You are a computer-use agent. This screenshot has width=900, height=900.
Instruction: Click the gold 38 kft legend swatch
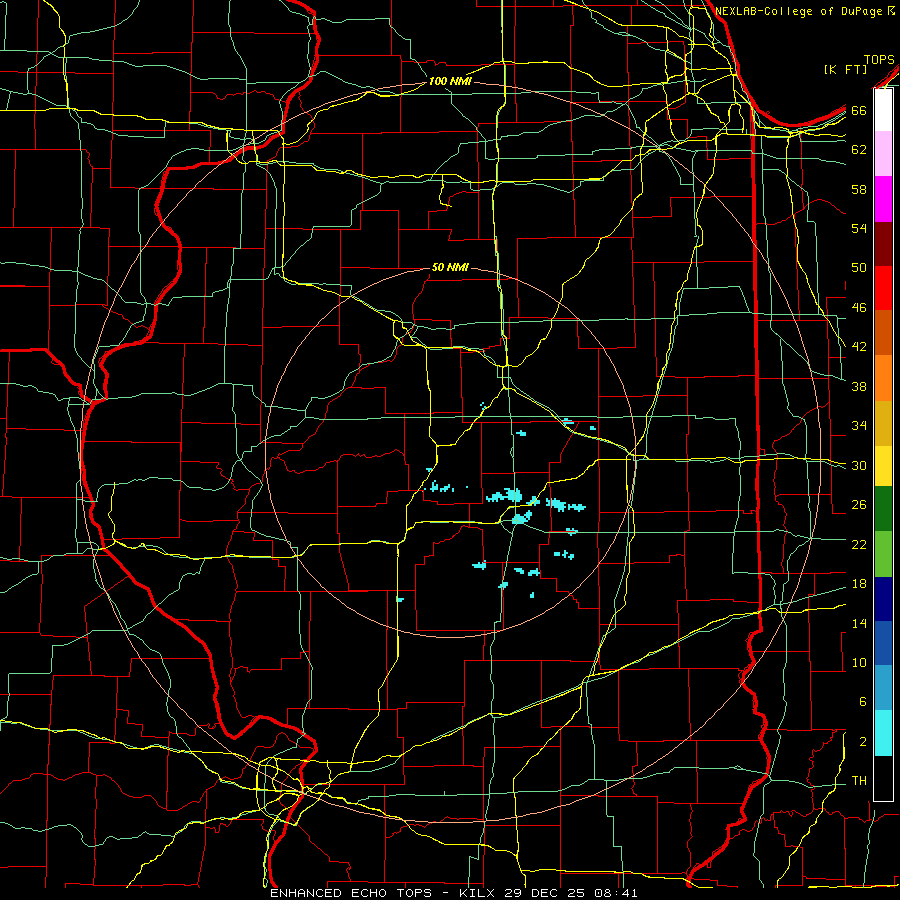click(x=883, y=424)
